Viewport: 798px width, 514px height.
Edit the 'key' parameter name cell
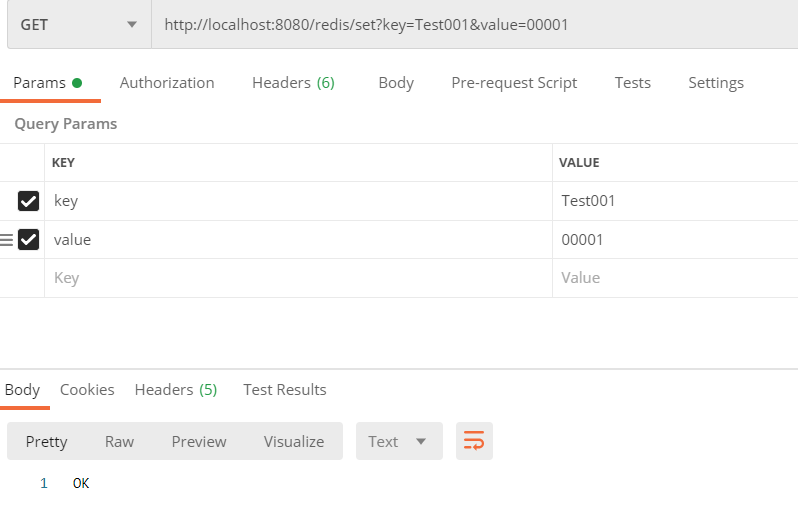(298, 201)
